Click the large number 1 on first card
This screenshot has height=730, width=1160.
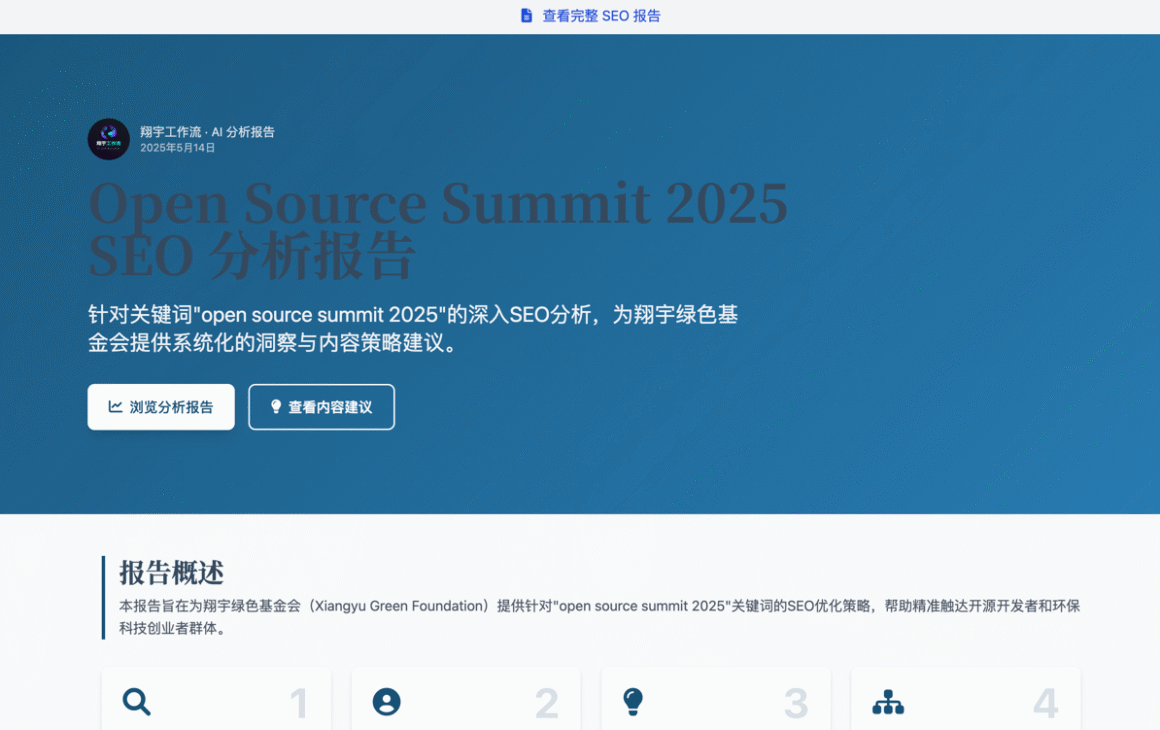[x=298, y=704]
